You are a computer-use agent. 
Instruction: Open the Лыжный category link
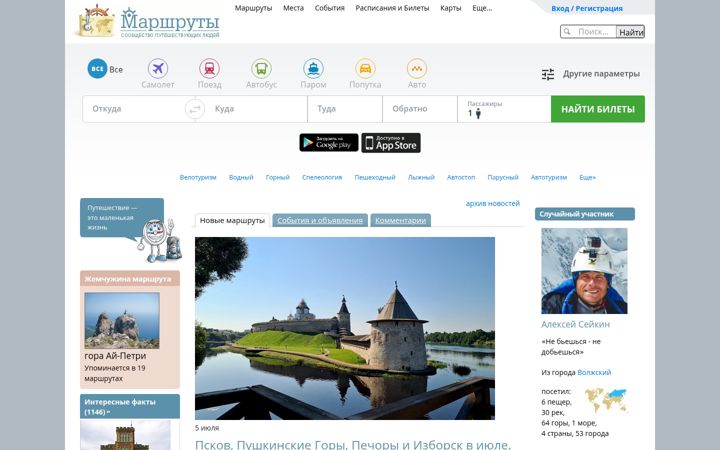[x=421, y=177]
